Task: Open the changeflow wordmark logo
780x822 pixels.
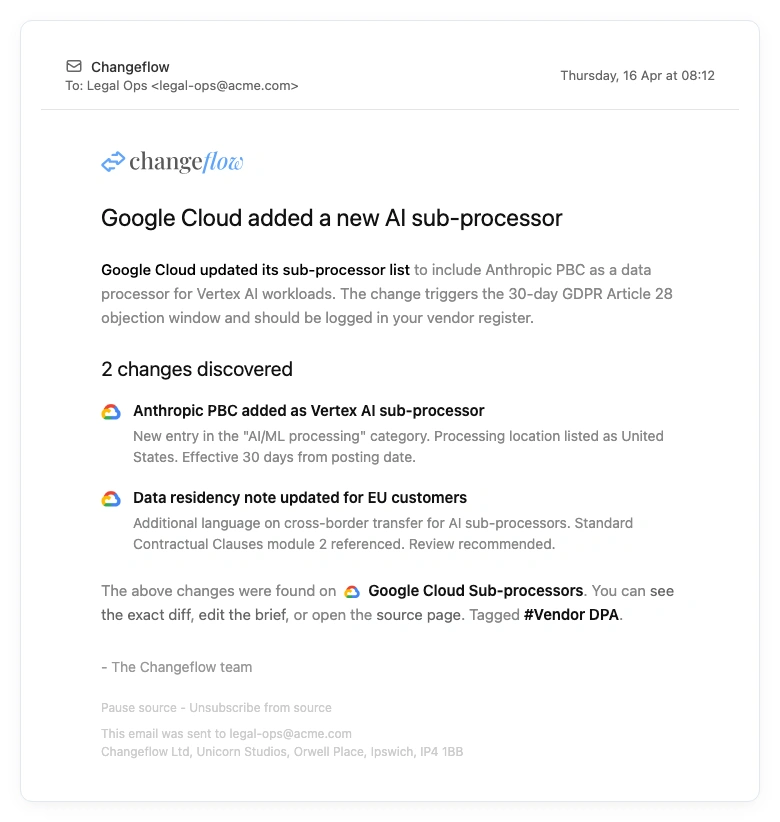Action: point(186,162)
